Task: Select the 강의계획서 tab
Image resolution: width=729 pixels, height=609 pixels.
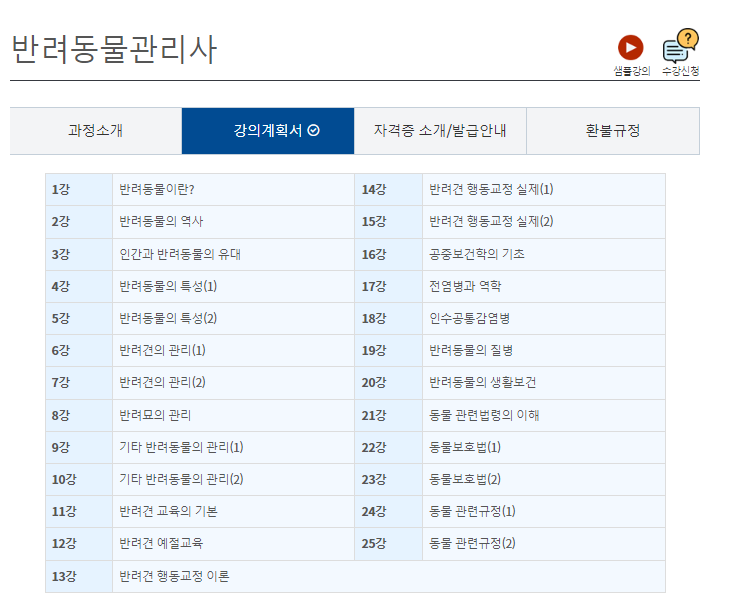Action: pyautogui.click(x=267, y=131)
